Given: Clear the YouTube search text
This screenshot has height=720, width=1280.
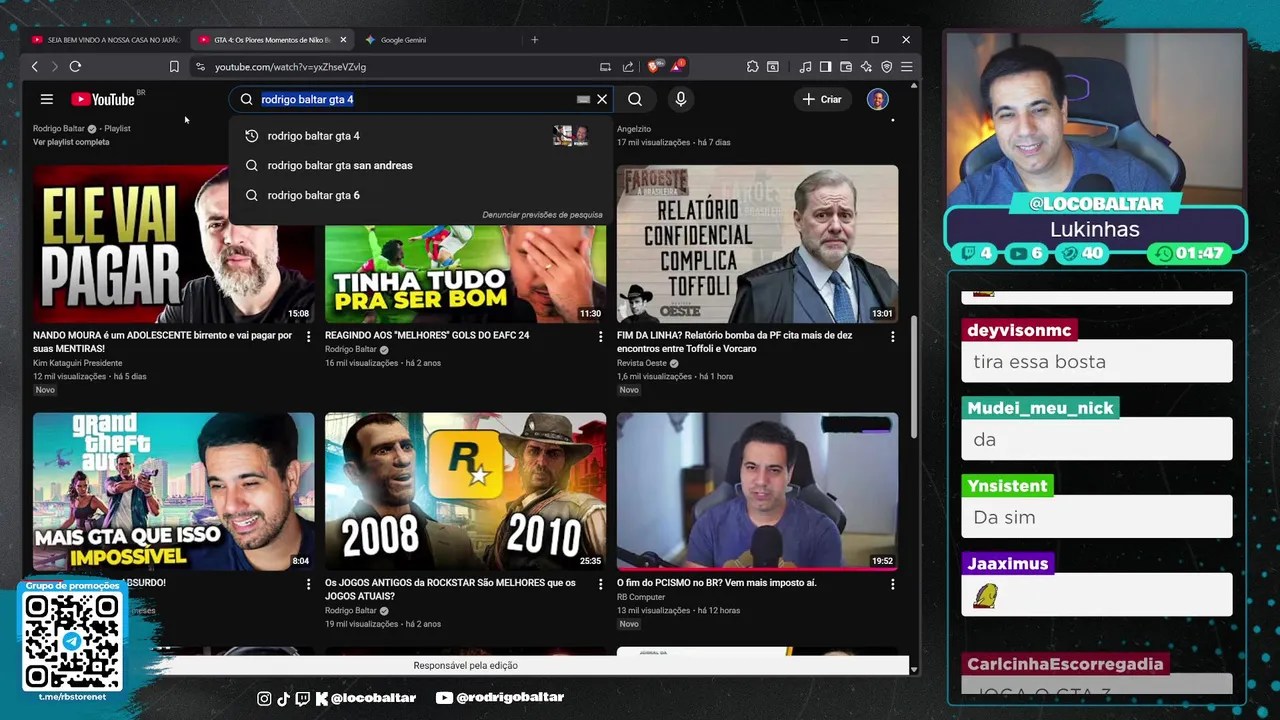Looking at the screenshot, I should point(602,99).
